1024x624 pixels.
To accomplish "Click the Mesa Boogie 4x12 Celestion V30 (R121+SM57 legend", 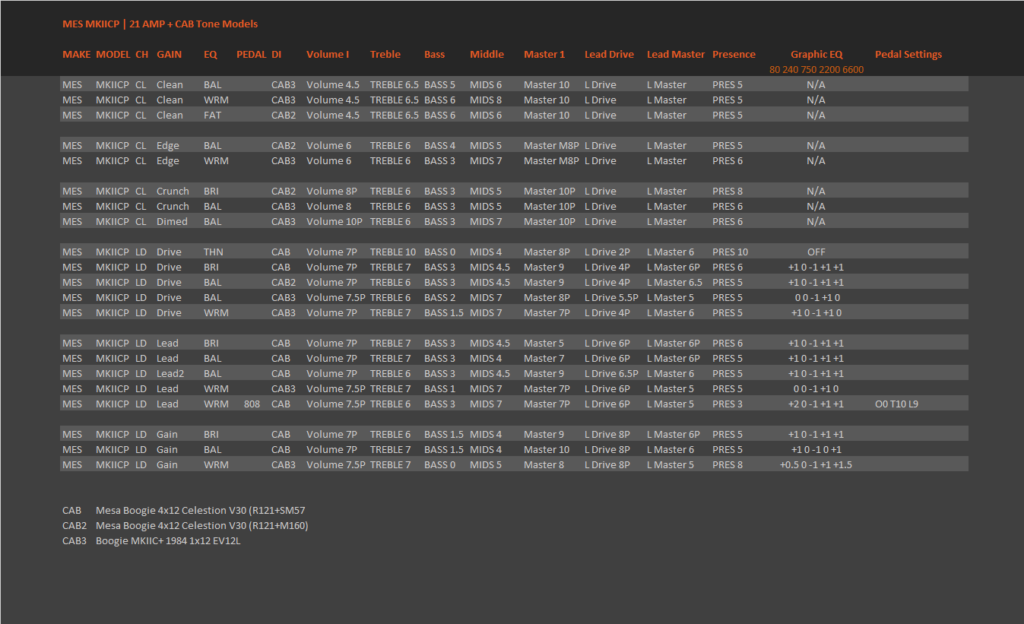I will click(200, 510).
